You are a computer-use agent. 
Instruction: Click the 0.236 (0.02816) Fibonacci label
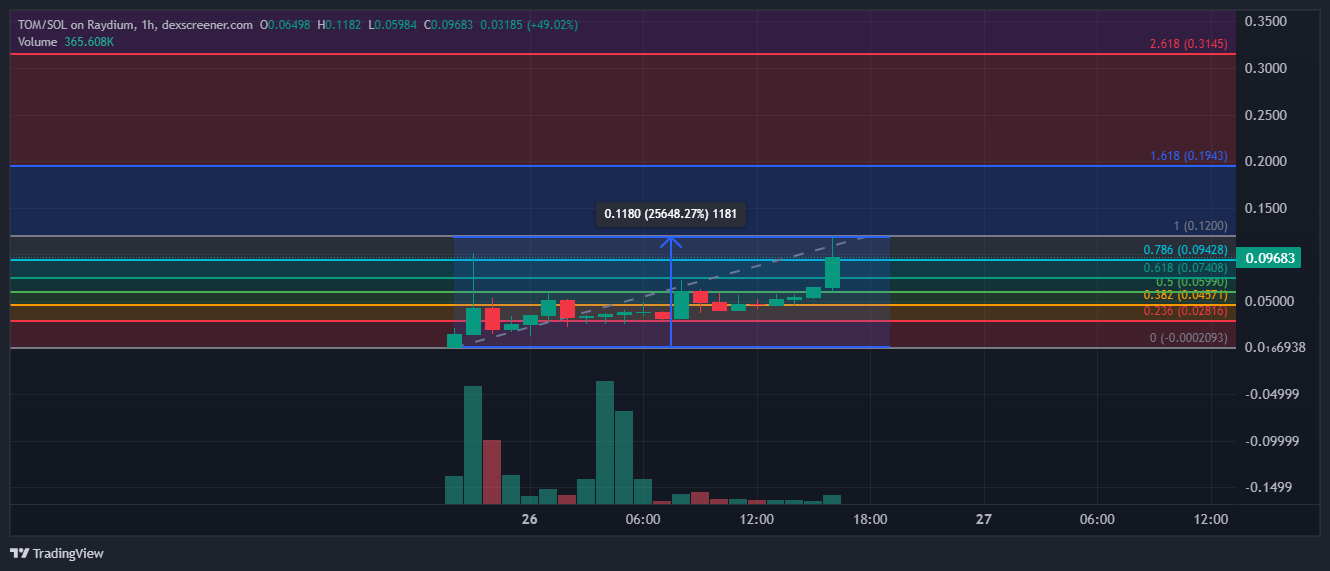tap(1185, 311)
